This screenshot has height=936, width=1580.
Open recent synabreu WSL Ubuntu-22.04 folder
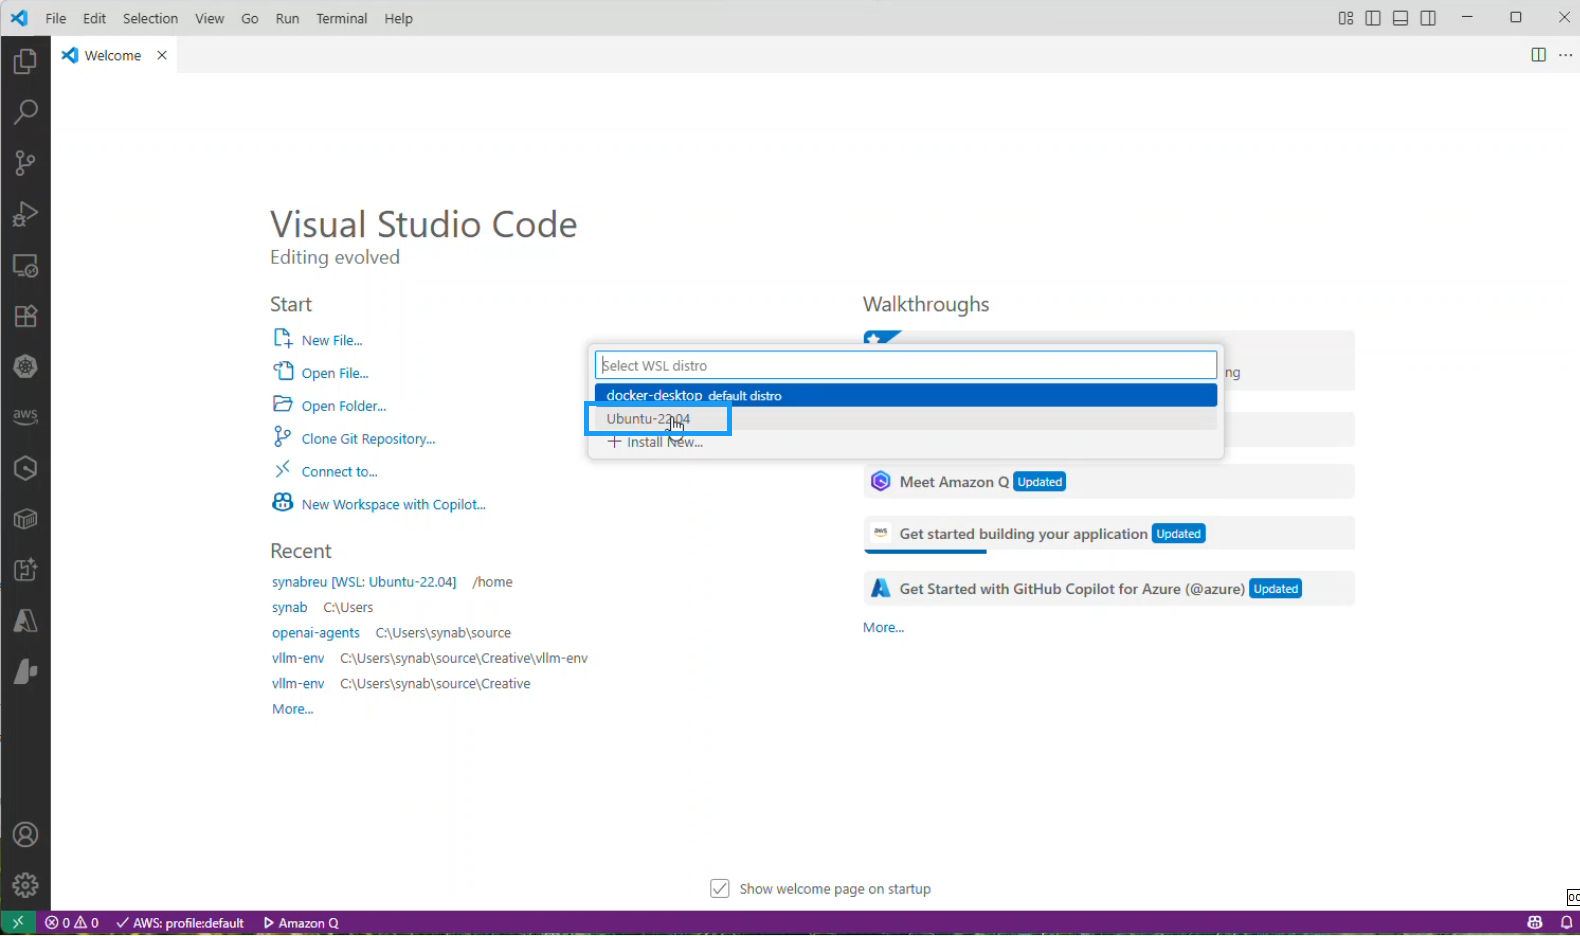pyautogui.click(x=364, y=582)
